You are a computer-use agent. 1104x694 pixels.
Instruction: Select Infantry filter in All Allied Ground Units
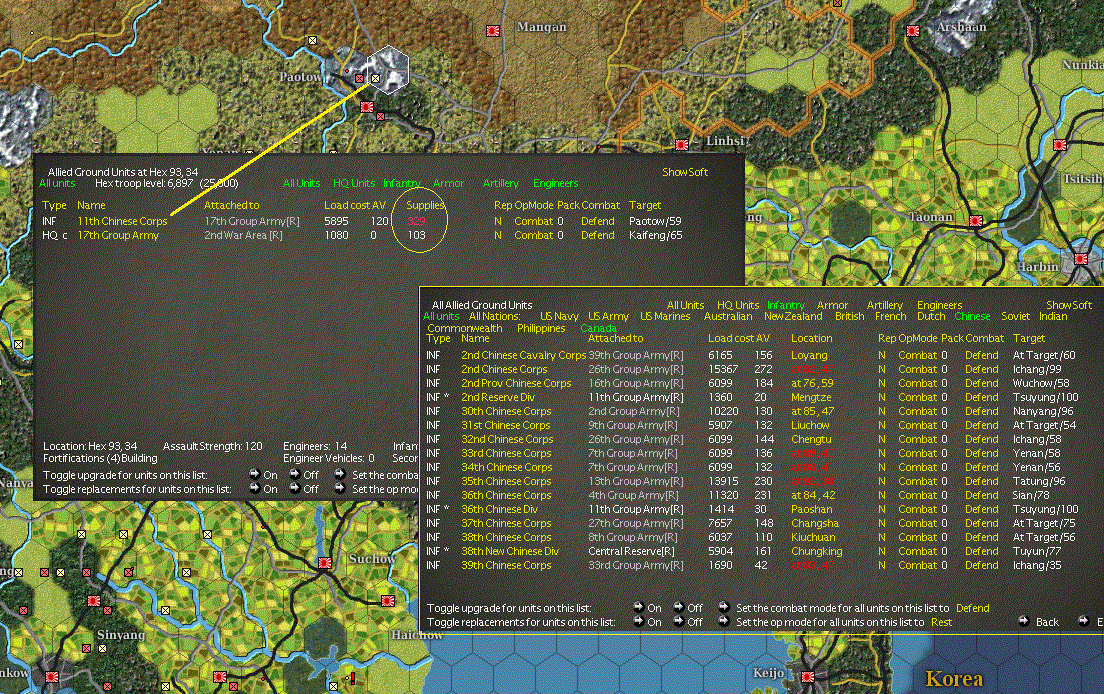click(x=786, y=305)
